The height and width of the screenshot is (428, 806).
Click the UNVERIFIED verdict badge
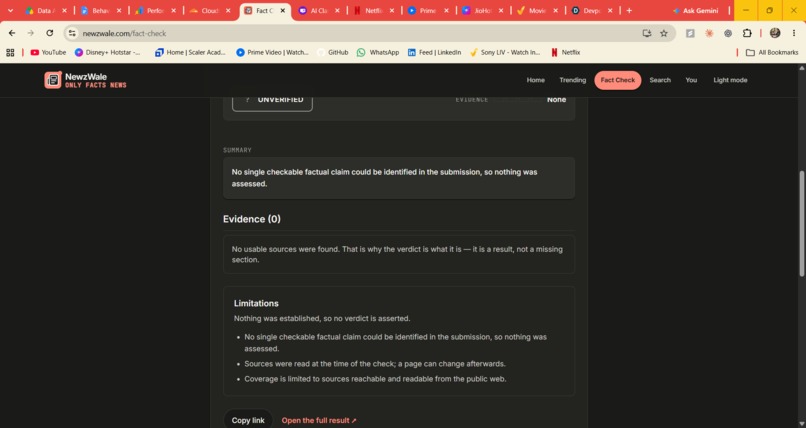(272, 102)
